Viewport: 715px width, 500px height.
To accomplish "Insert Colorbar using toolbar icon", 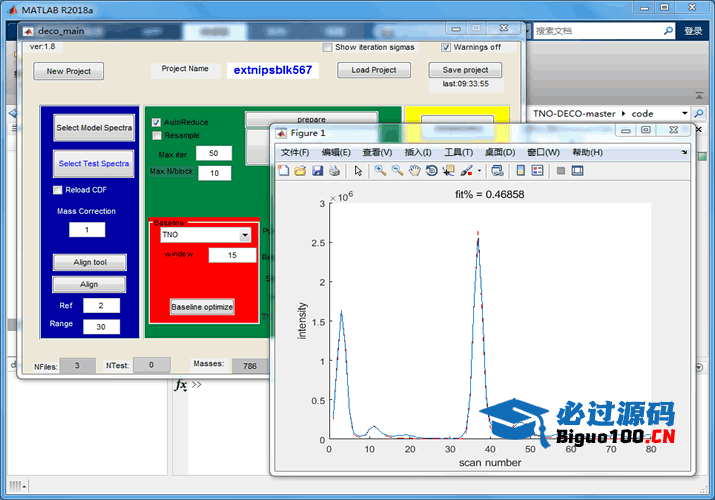I will pos(520,171).
